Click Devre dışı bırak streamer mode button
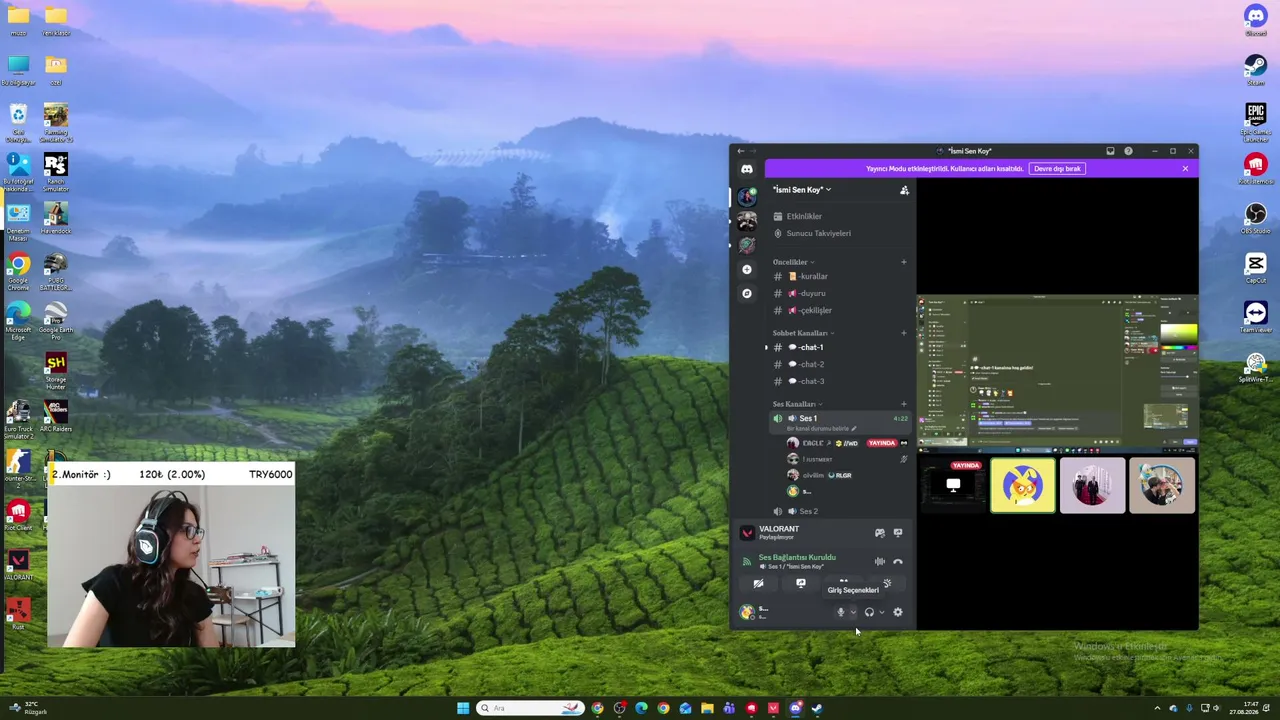This screenshot has height=720, width=1280. coord(1057,169)
